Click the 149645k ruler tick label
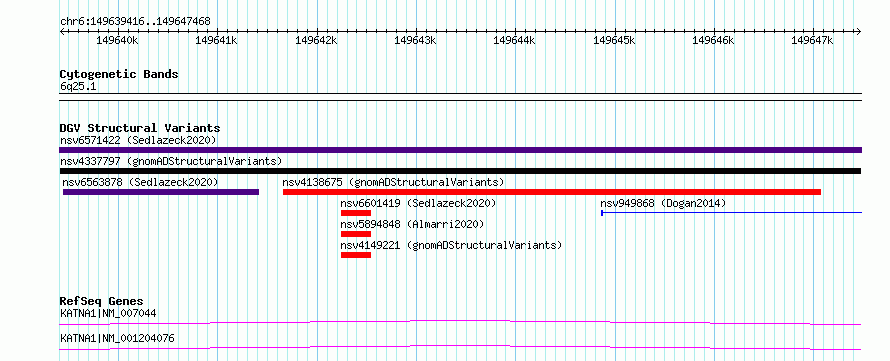890x361 pixels. (614, 40)
